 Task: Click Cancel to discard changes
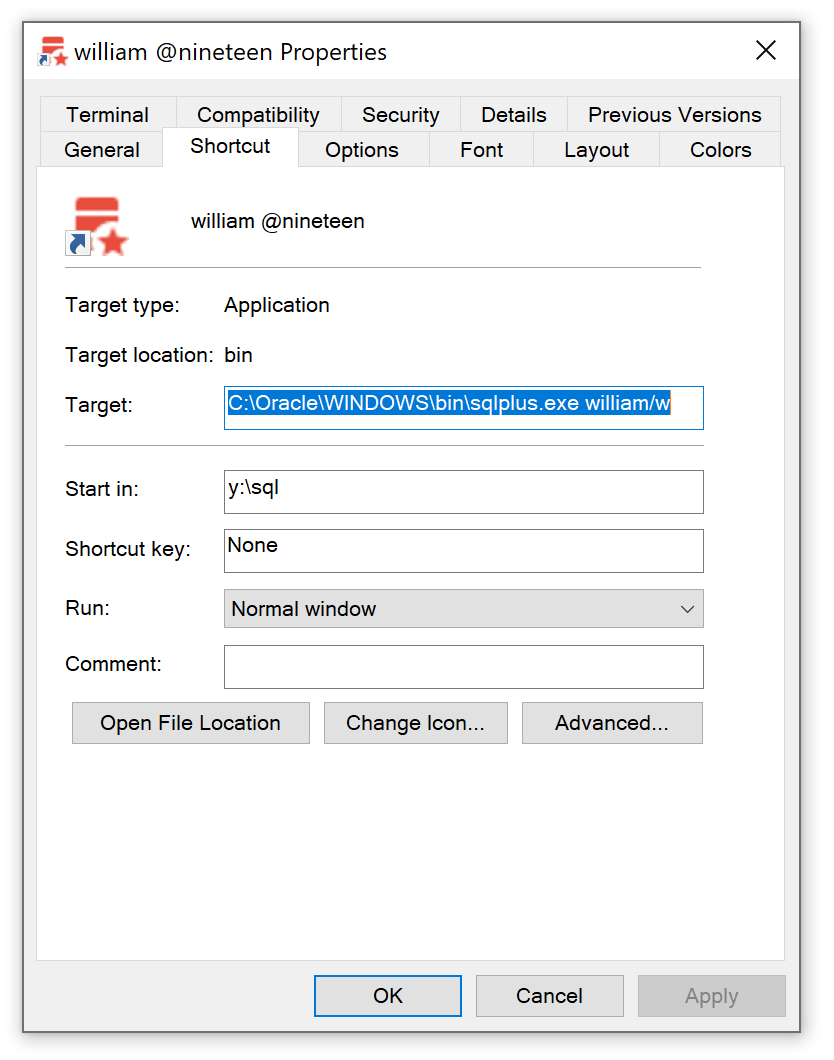(549, 996)
